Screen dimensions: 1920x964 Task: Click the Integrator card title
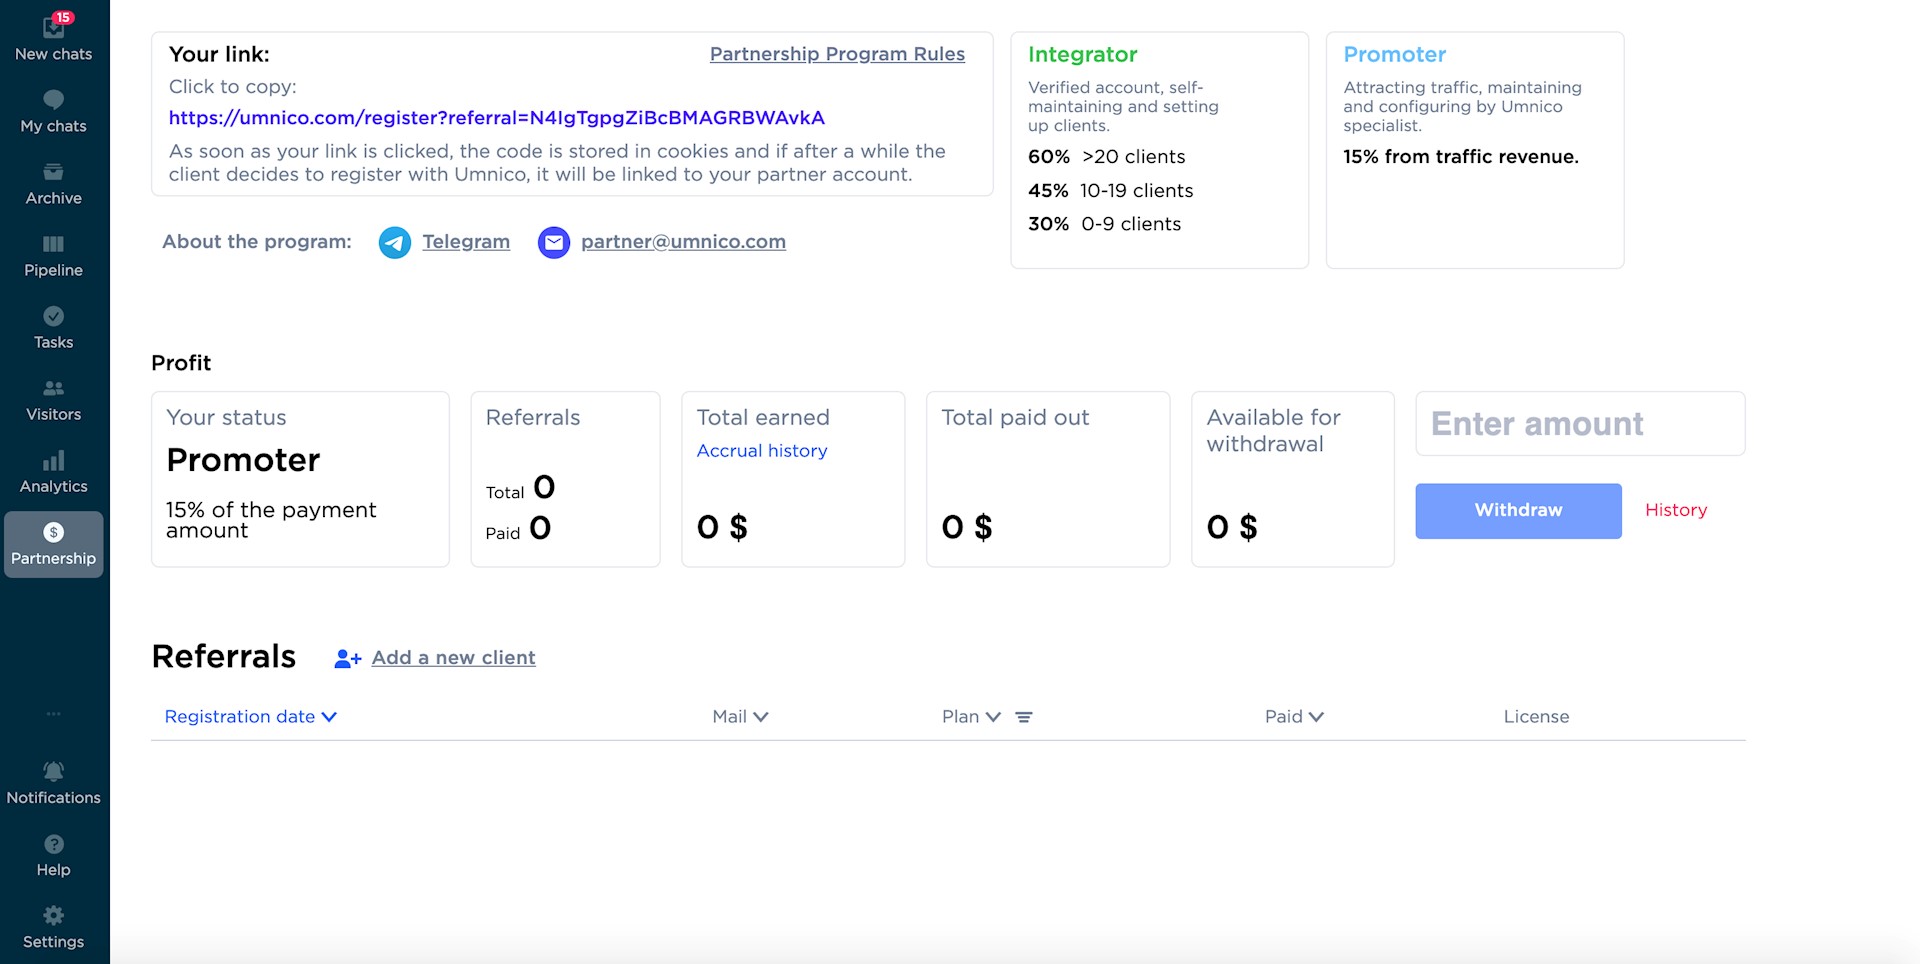point(1082,55)
